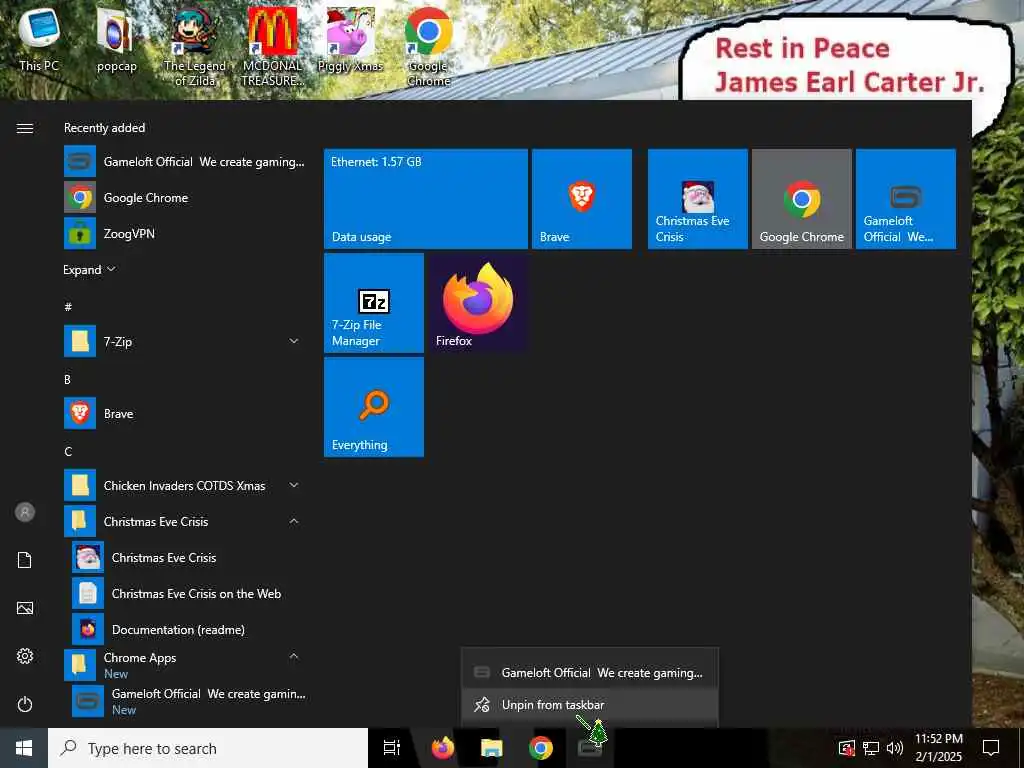This screenshot has height=768, width=1024.
Task: Open the 7-Zip folder in app list
Action: coord(185,341)
